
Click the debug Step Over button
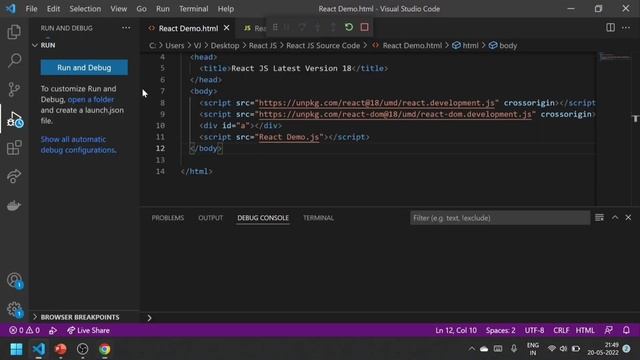pyautogui.click(x=302, y=27)
